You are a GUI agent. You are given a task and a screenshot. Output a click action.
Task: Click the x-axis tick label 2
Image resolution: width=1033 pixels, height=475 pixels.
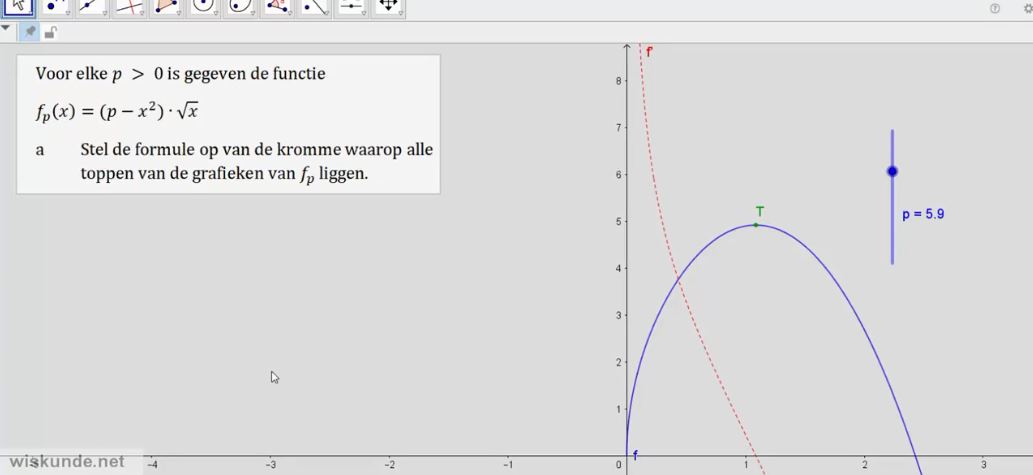(864, 464)
